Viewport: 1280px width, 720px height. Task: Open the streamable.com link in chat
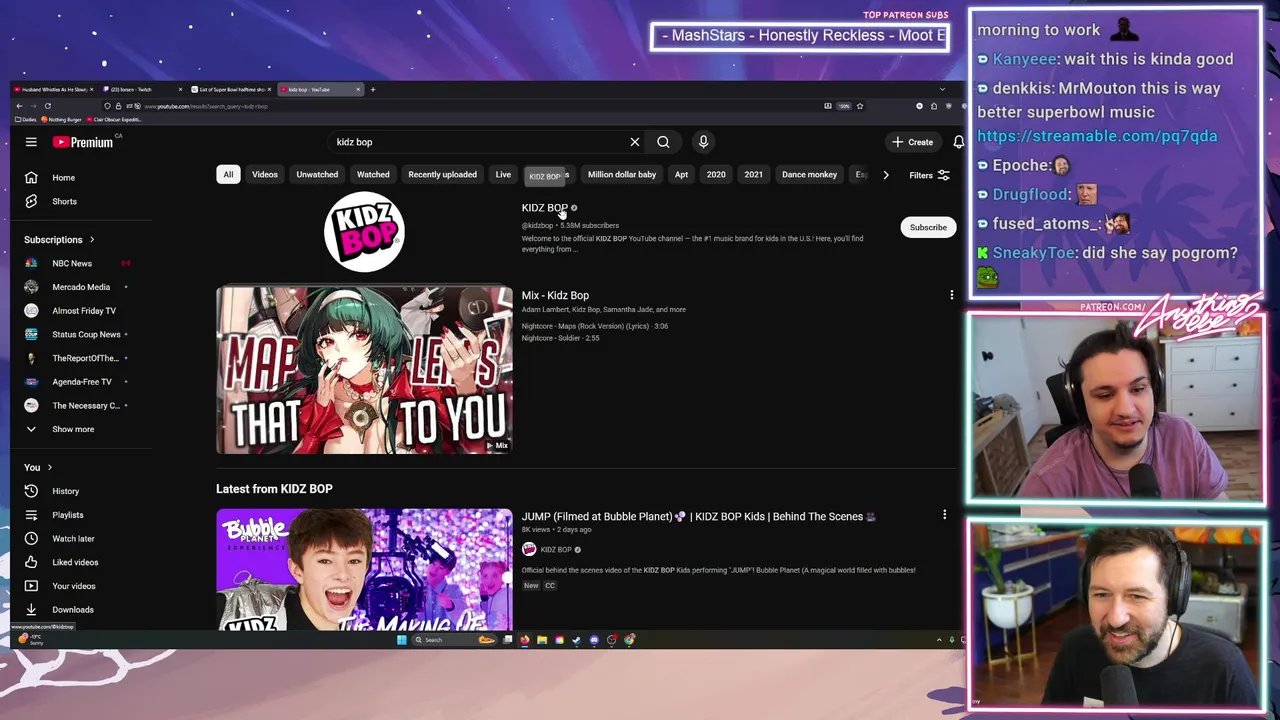(1097, 136)
